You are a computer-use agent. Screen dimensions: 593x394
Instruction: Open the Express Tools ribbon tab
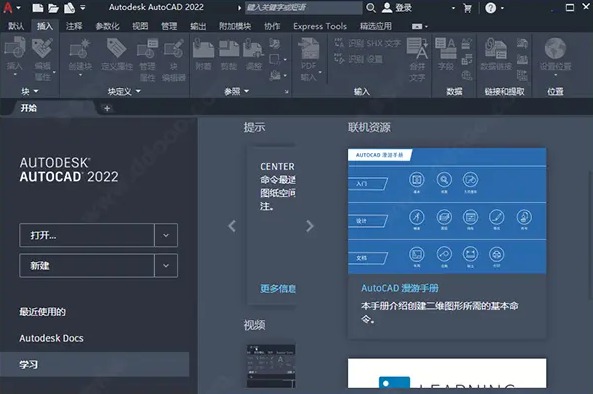(x=320, y=26)
